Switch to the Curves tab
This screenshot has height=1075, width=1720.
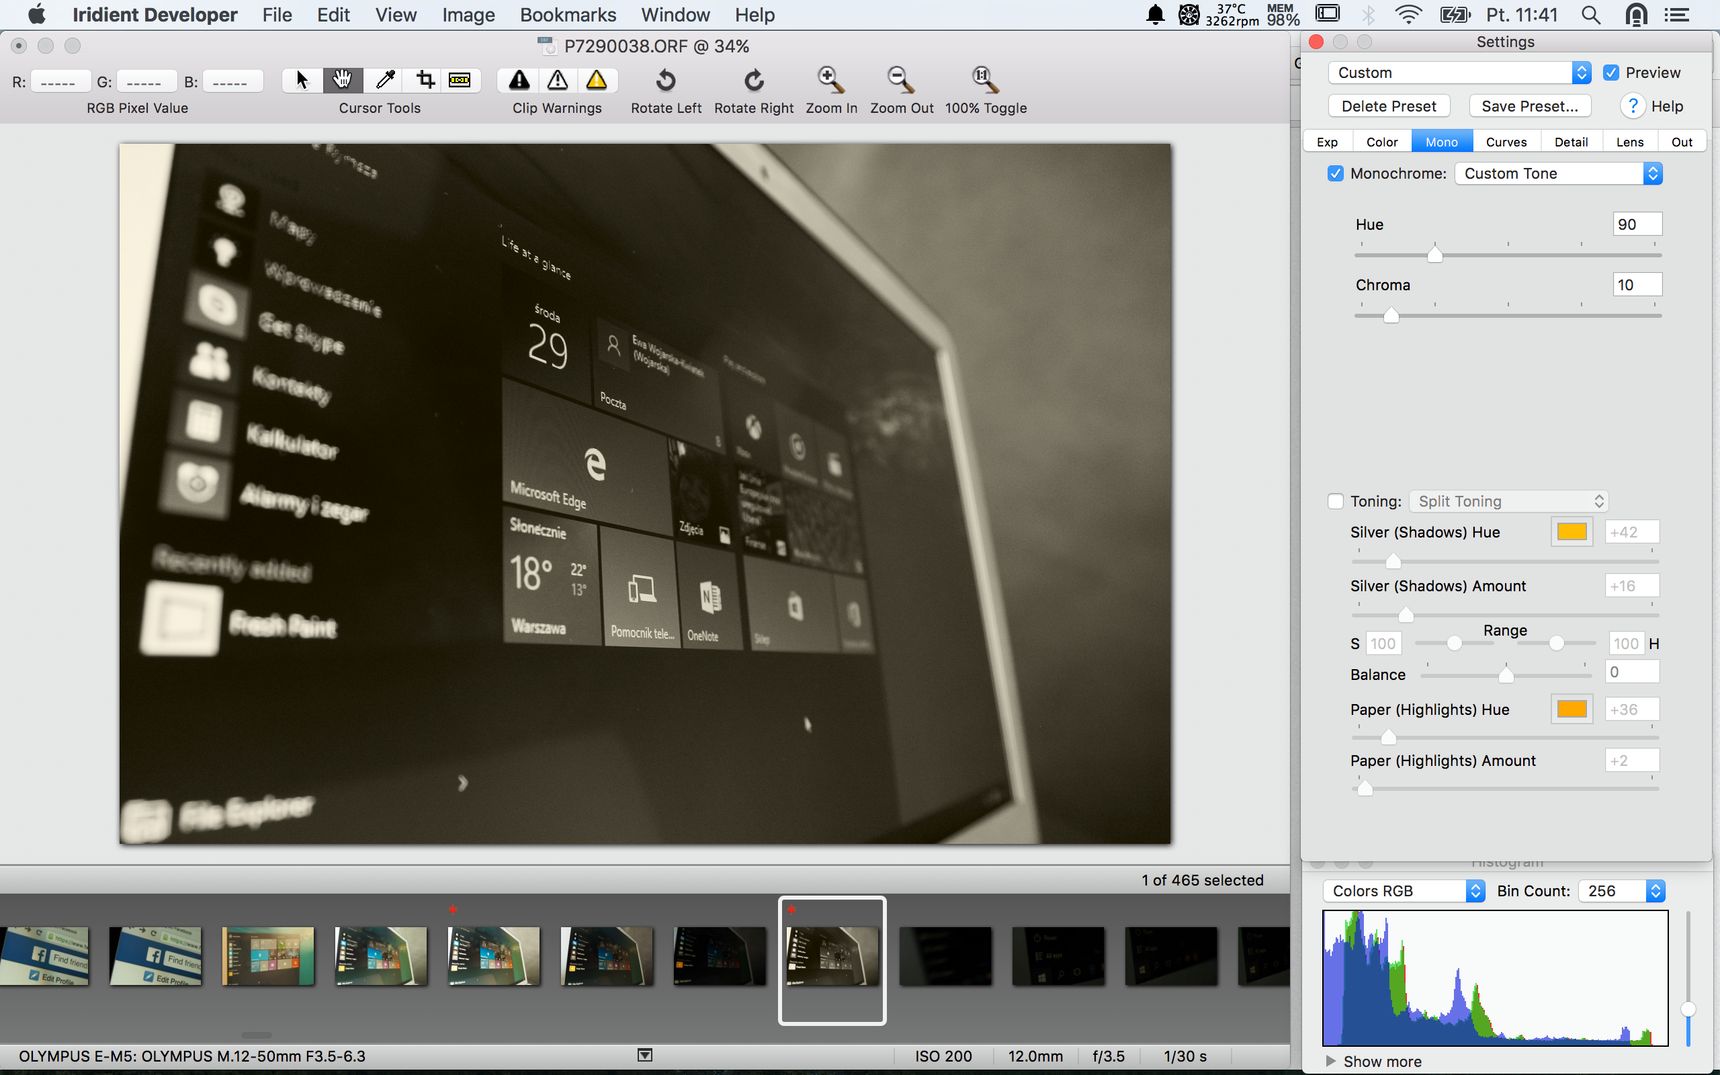(1506, 141)
